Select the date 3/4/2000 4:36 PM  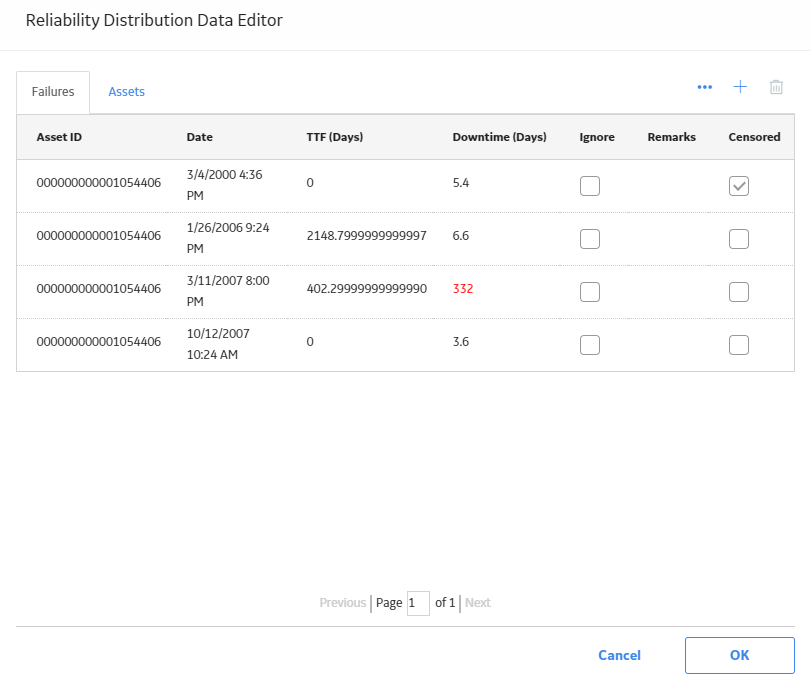click(225, 185)
